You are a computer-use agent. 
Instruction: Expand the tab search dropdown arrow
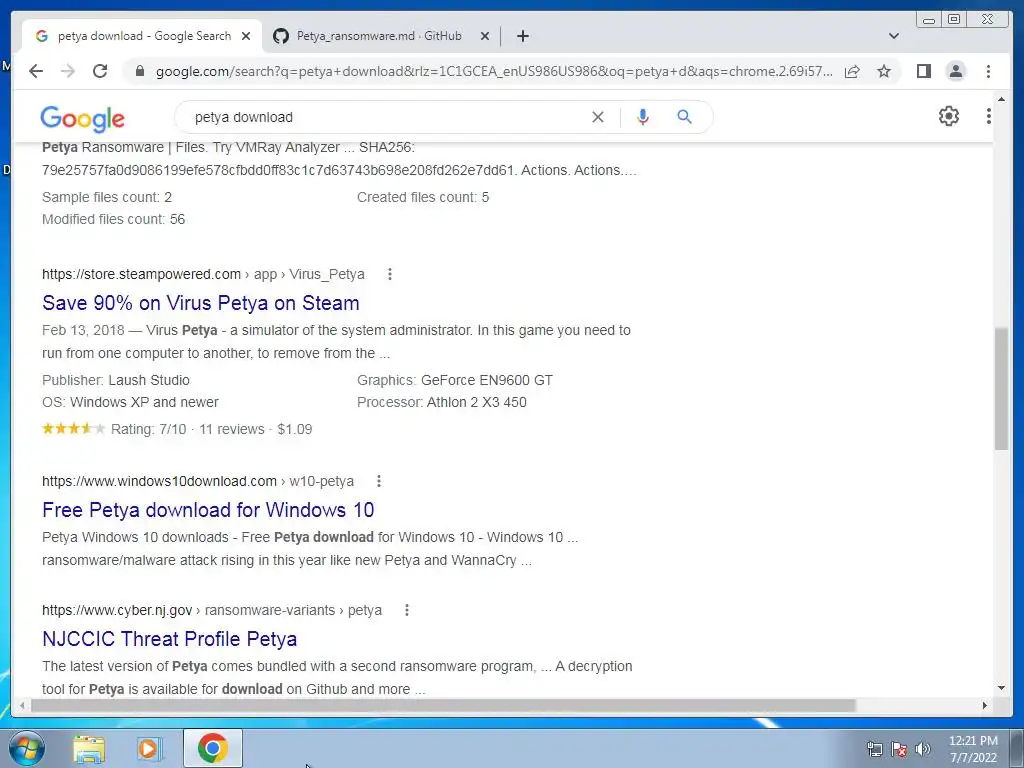893,36
